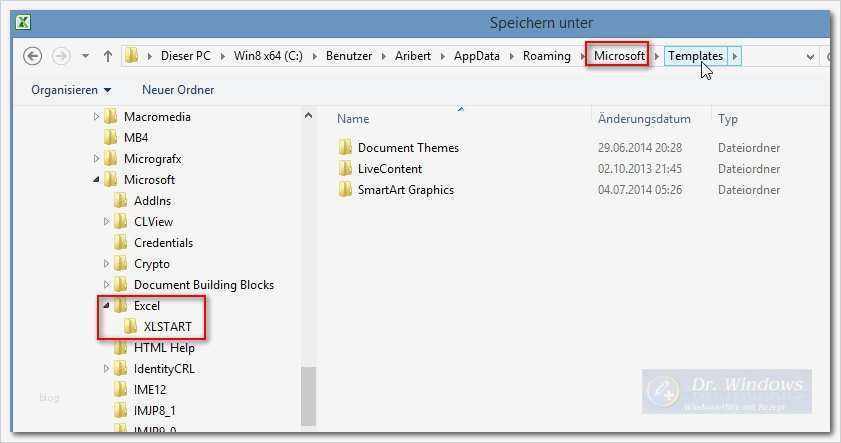Viewport: 841px width, 443px height.
Task: Select Excel folder in tree
Action: (146, 306)
